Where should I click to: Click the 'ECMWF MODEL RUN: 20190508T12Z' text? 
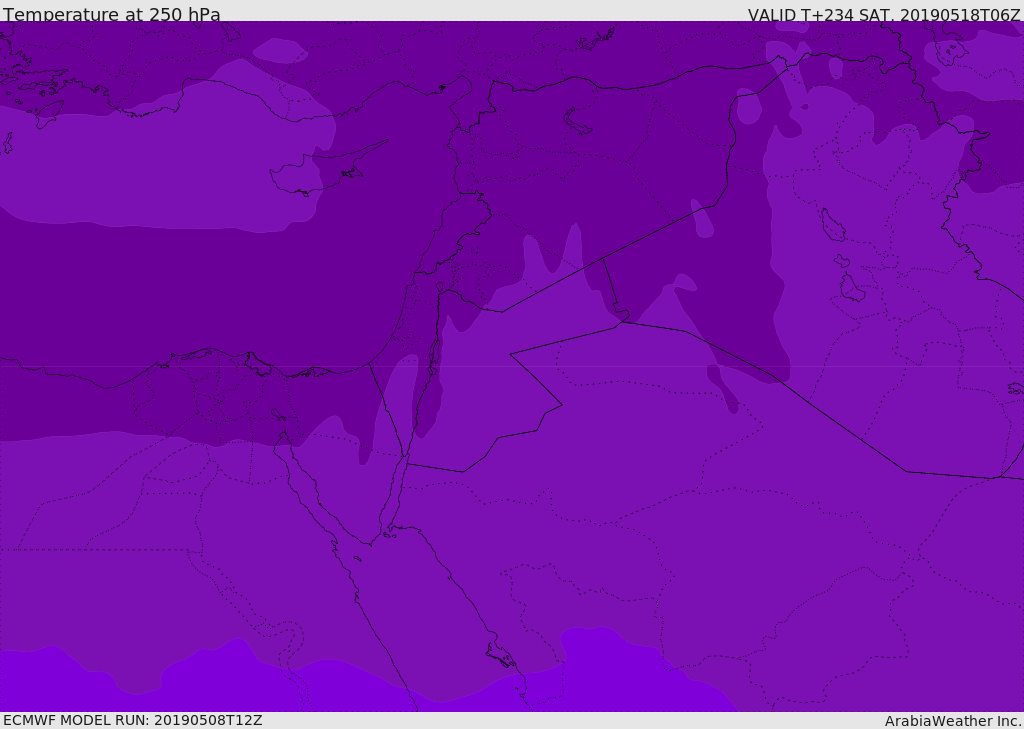point(133,720)
